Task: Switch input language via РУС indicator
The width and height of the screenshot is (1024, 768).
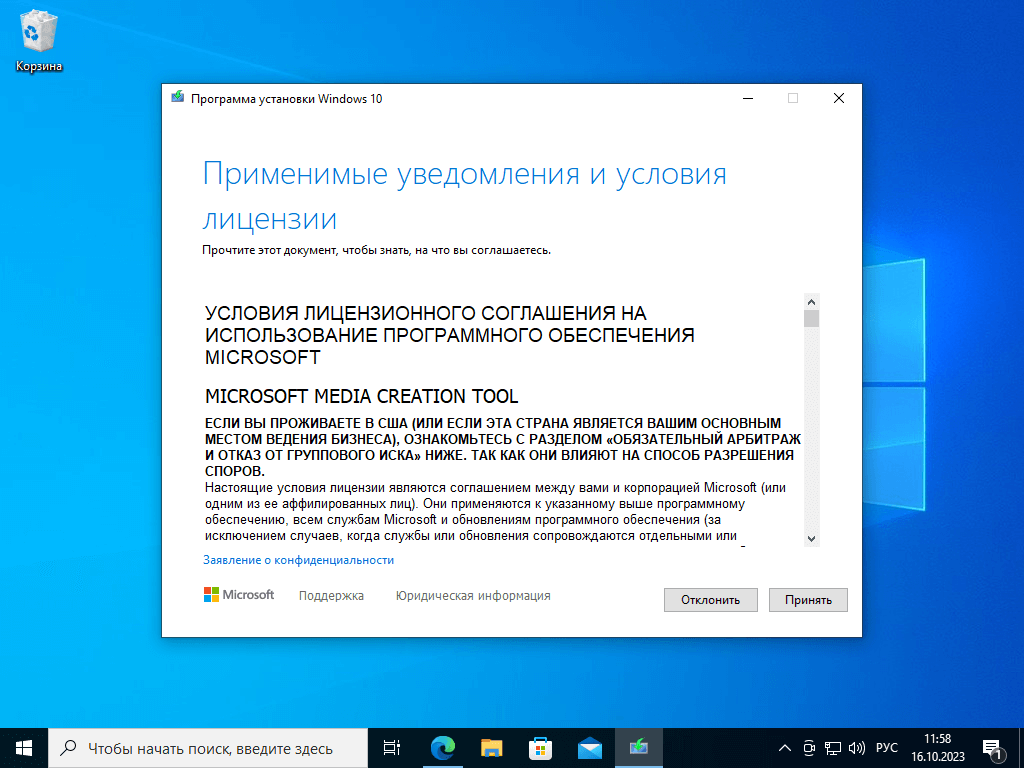Action: tap(886, 748)
